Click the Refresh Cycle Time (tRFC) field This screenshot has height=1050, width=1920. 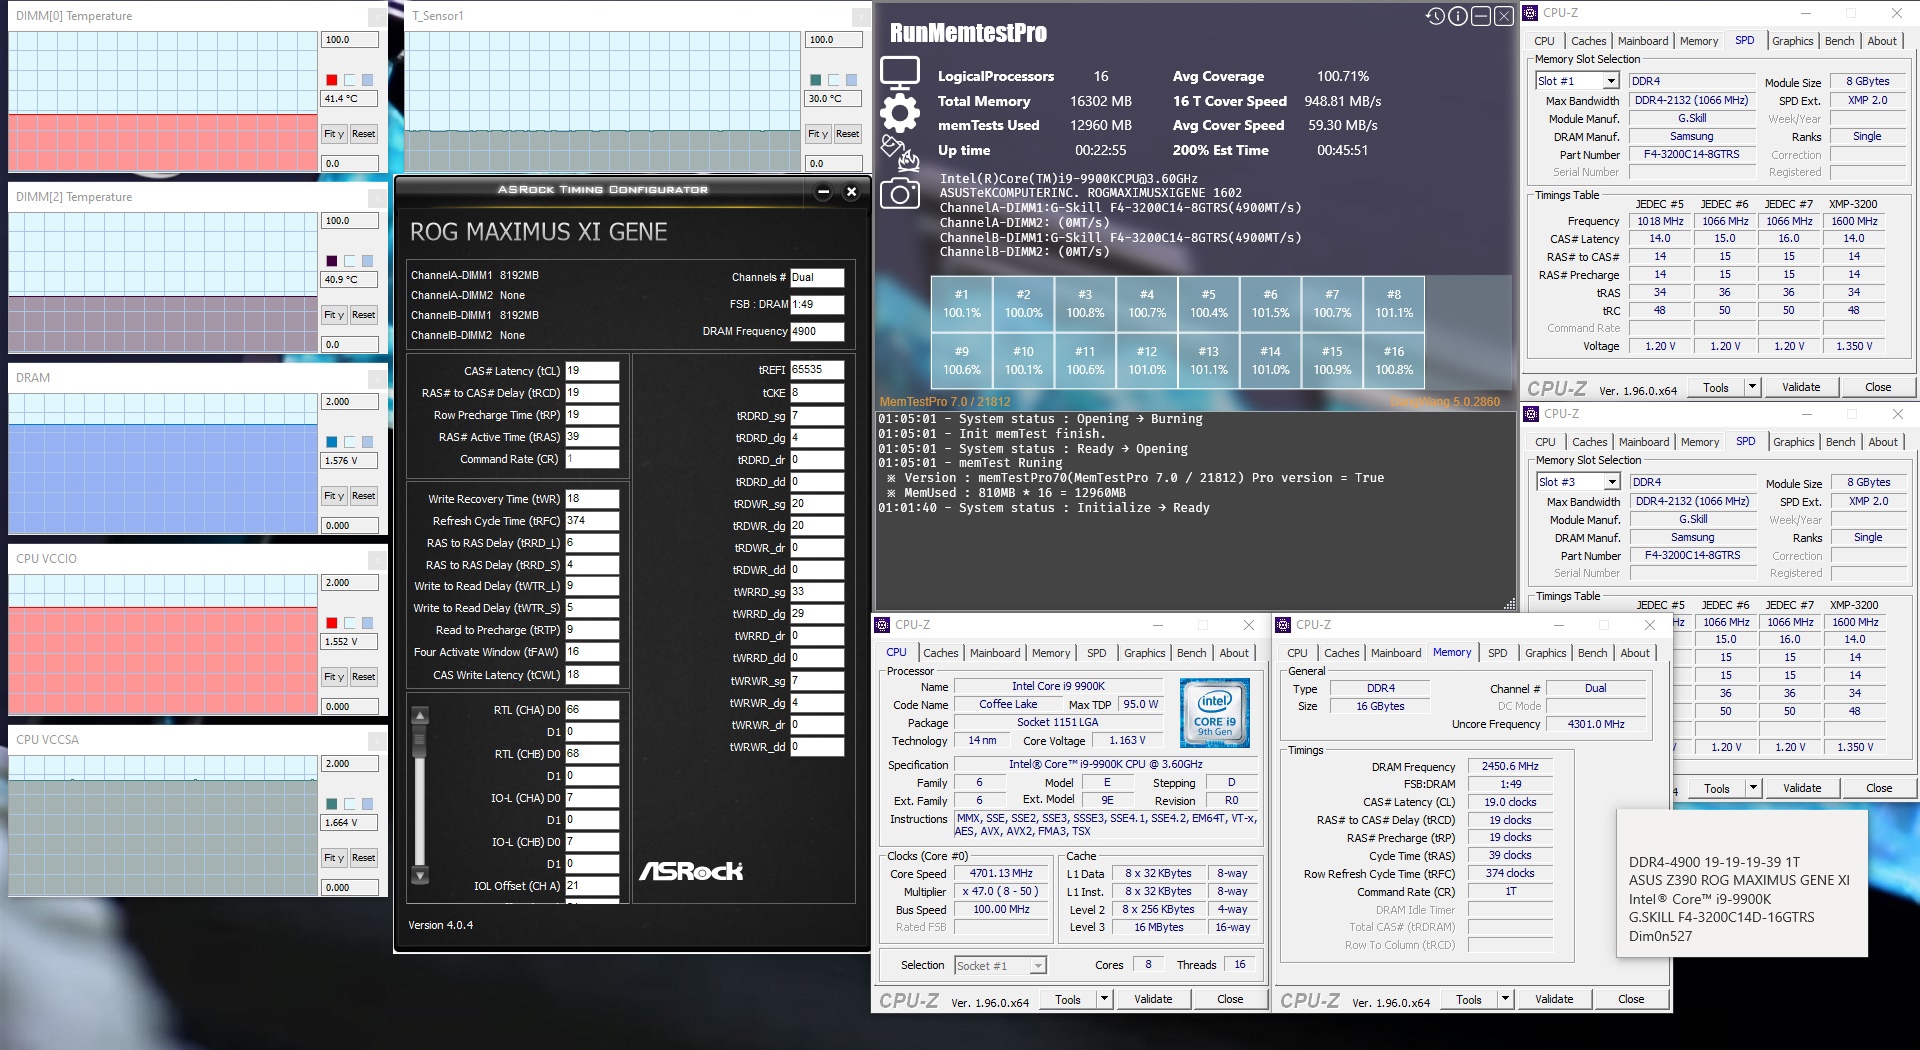point(592,521)
